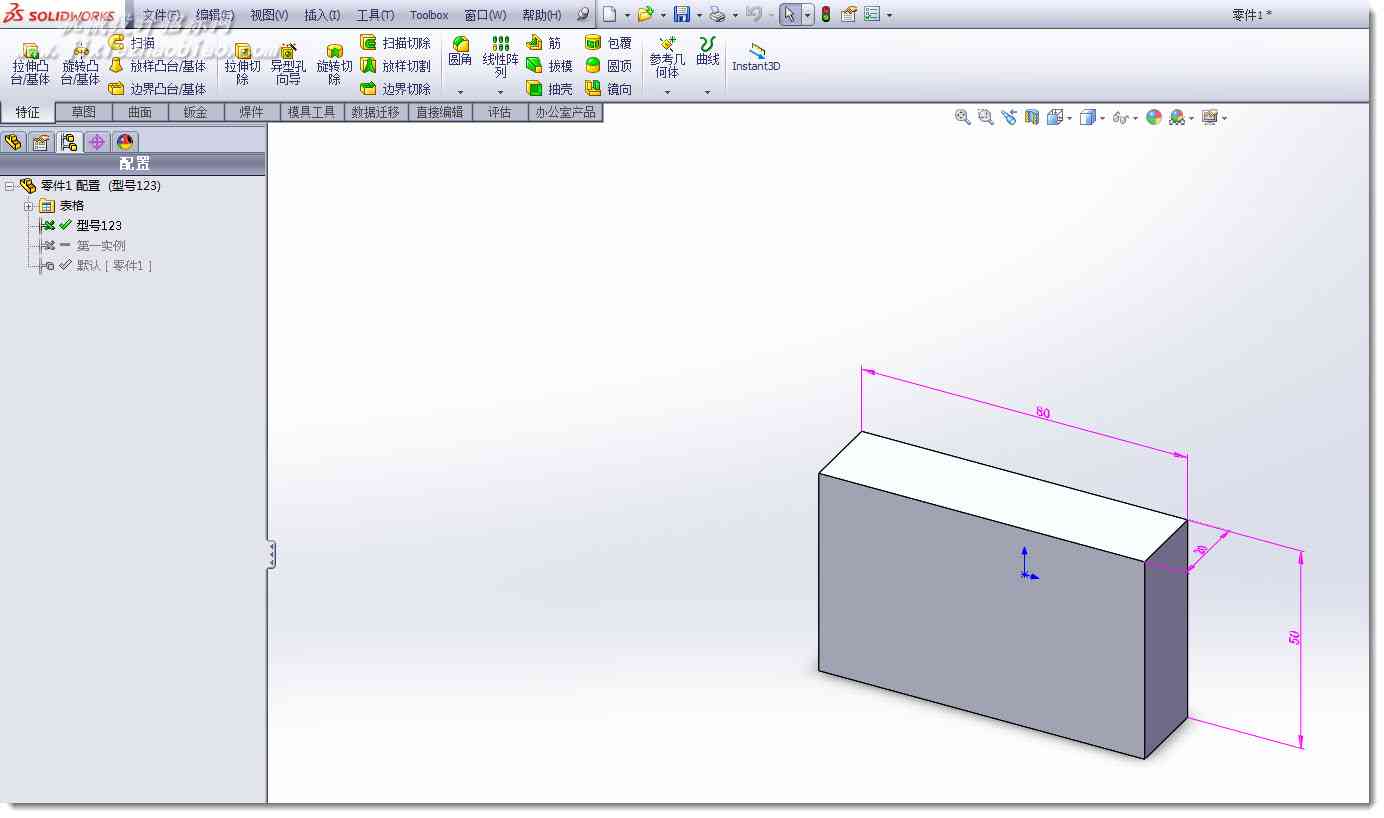1384x818 pixels.
Task: Switch to the 钣金 sheet metal tab
Action: click(196, 112)
